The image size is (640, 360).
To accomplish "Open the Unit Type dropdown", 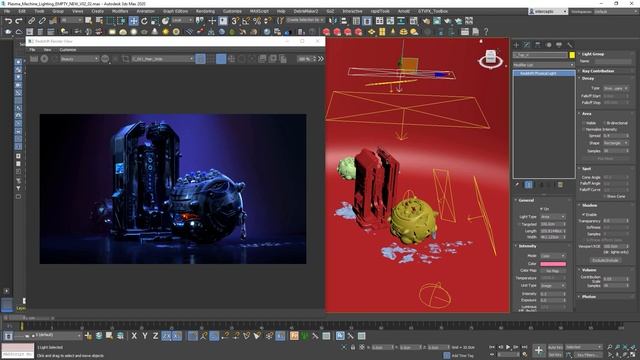I will click(553, 286).
